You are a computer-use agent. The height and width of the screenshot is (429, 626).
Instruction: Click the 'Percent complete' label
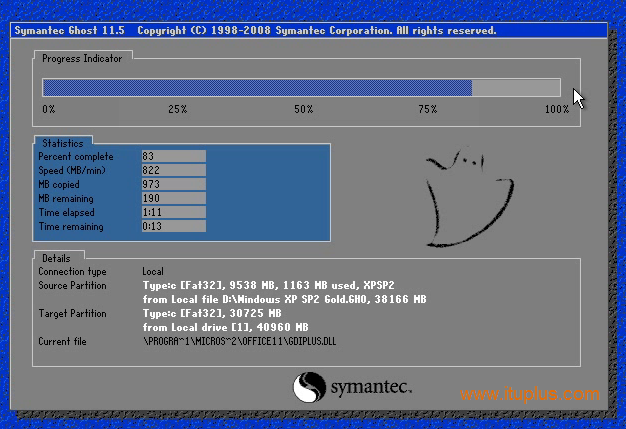[76, 156]
